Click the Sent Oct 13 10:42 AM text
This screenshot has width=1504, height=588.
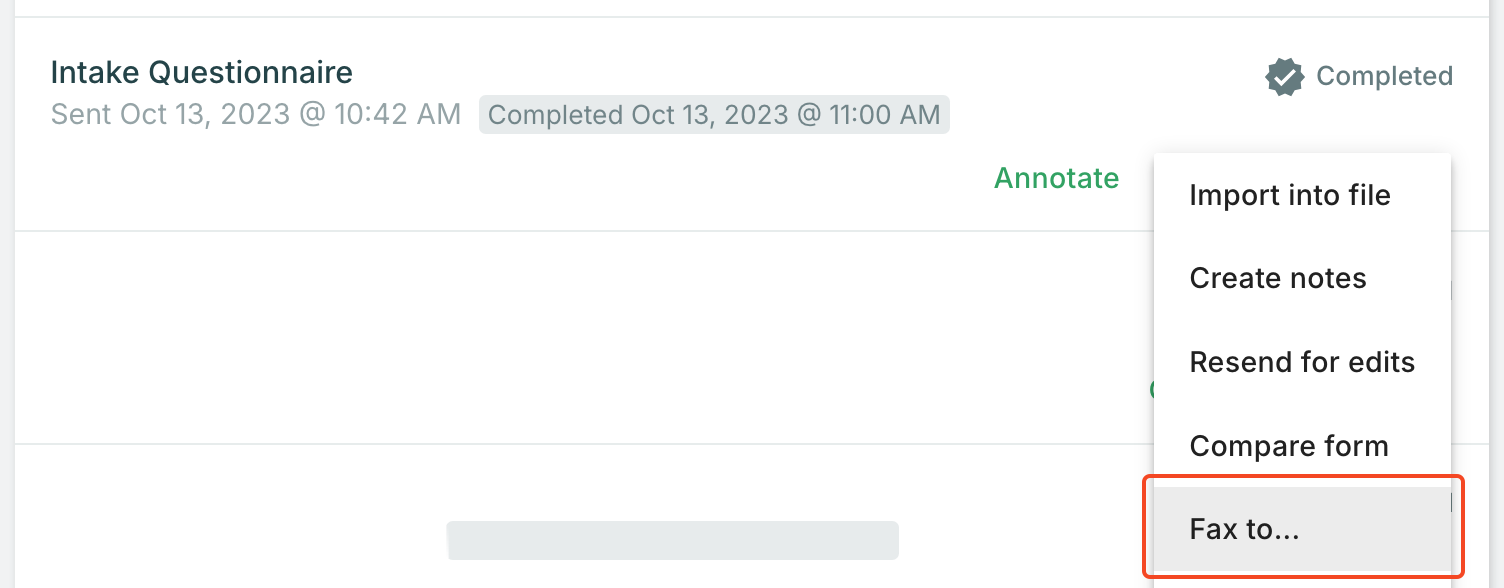pos(255,114)
